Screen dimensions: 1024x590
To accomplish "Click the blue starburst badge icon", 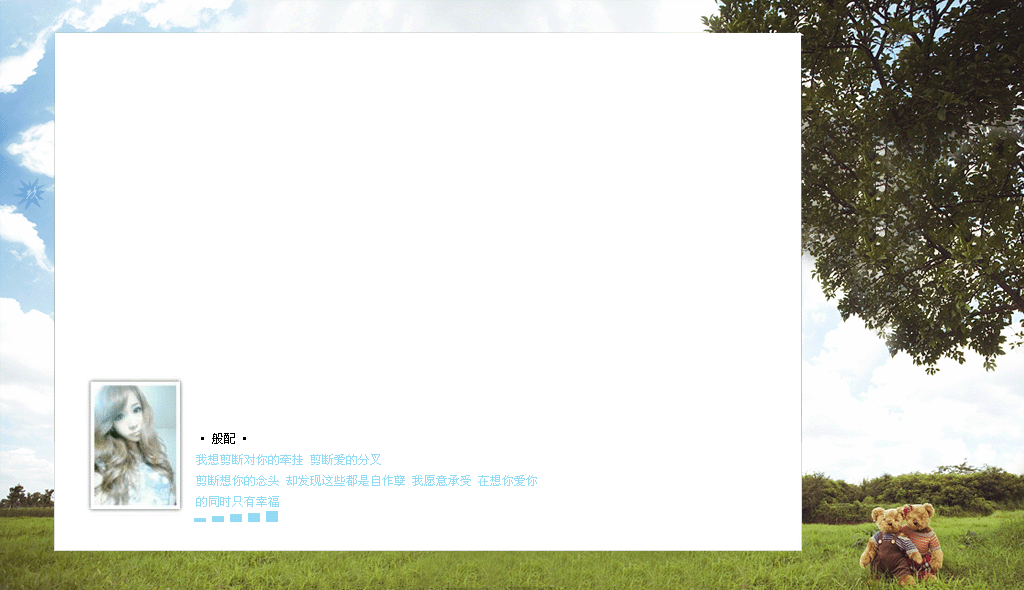I will click(30, 194).
